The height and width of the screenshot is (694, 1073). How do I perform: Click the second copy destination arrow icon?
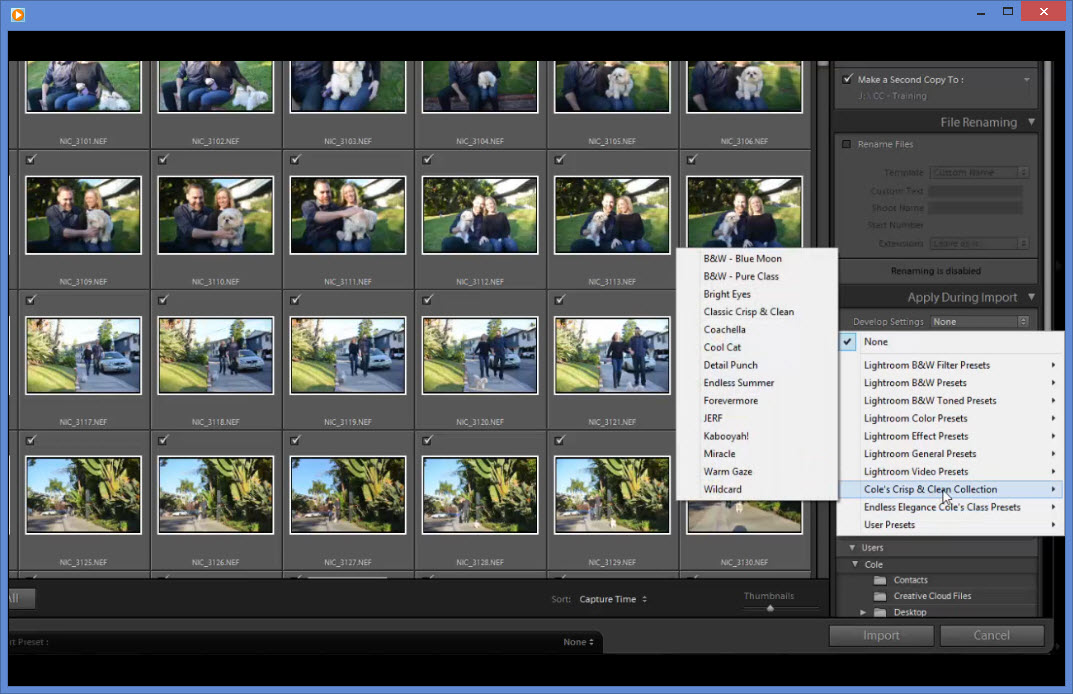click(1026, 80)
